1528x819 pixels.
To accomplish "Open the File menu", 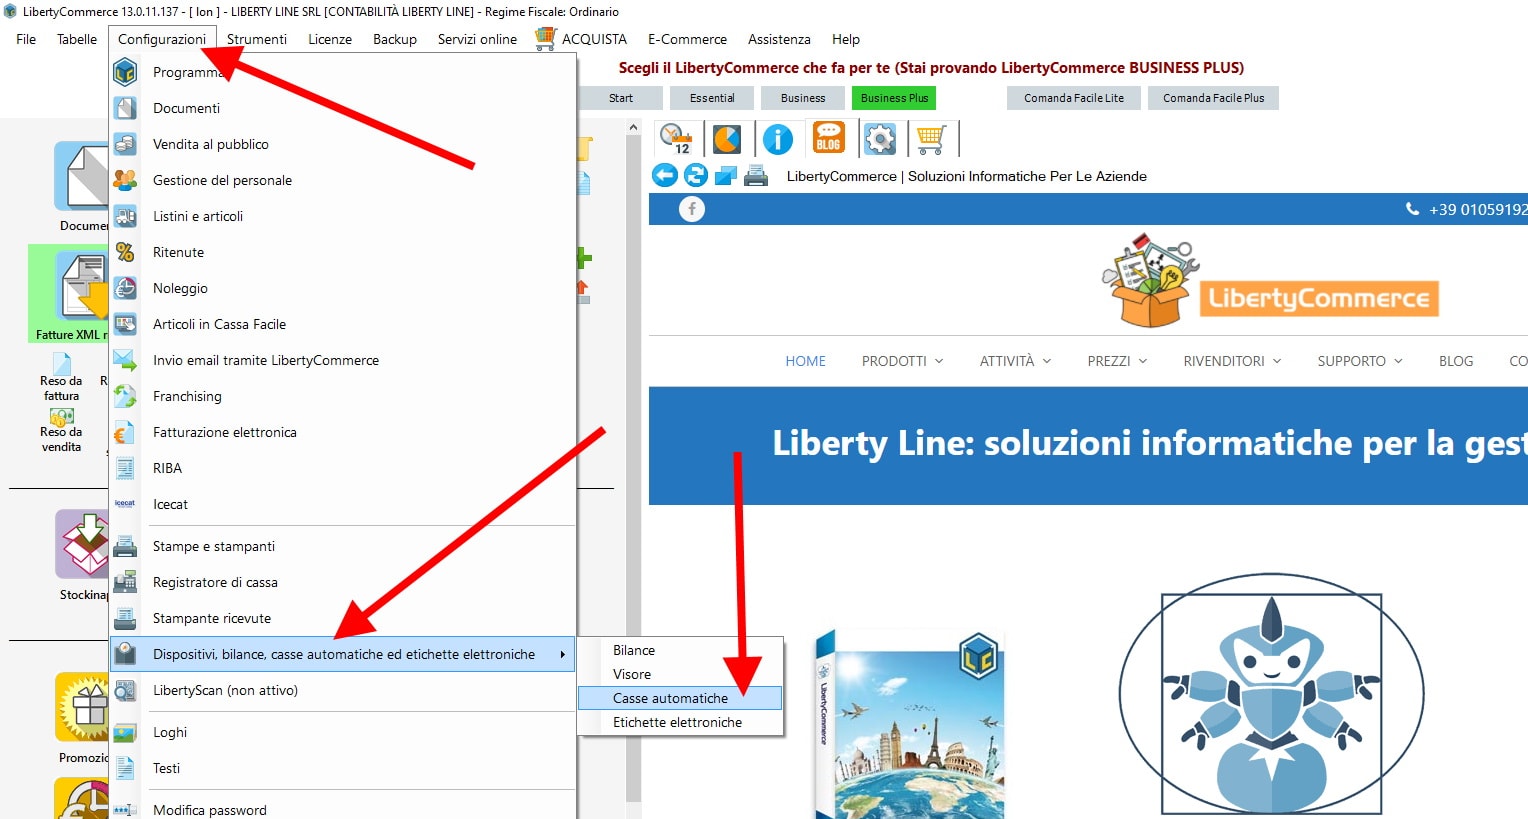I will click(x=26, y=39).
